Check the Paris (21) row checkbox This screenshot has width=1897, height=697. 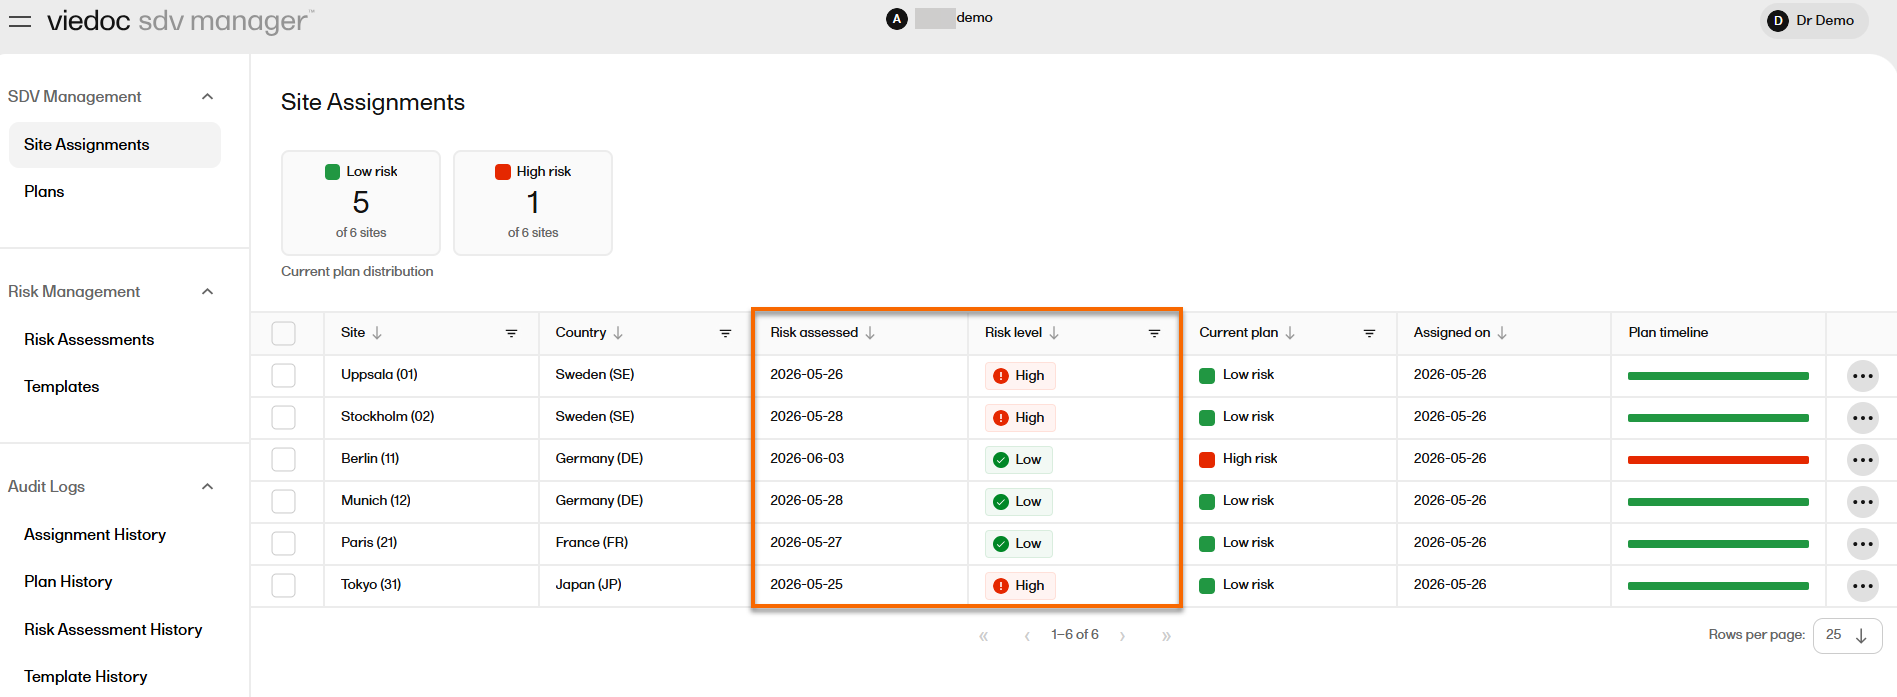[x=284, y=543]
